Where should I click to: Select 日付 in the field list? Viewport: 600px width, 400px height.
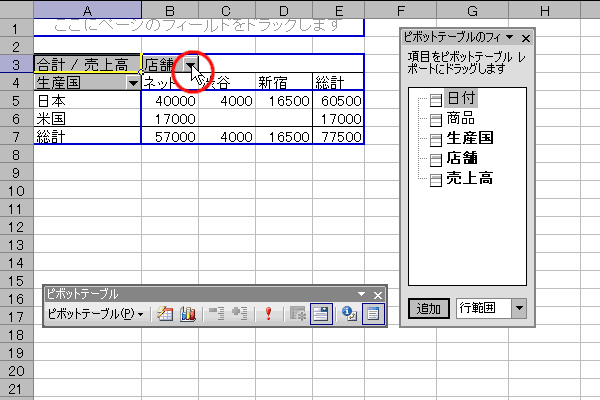tap(461, 98)
